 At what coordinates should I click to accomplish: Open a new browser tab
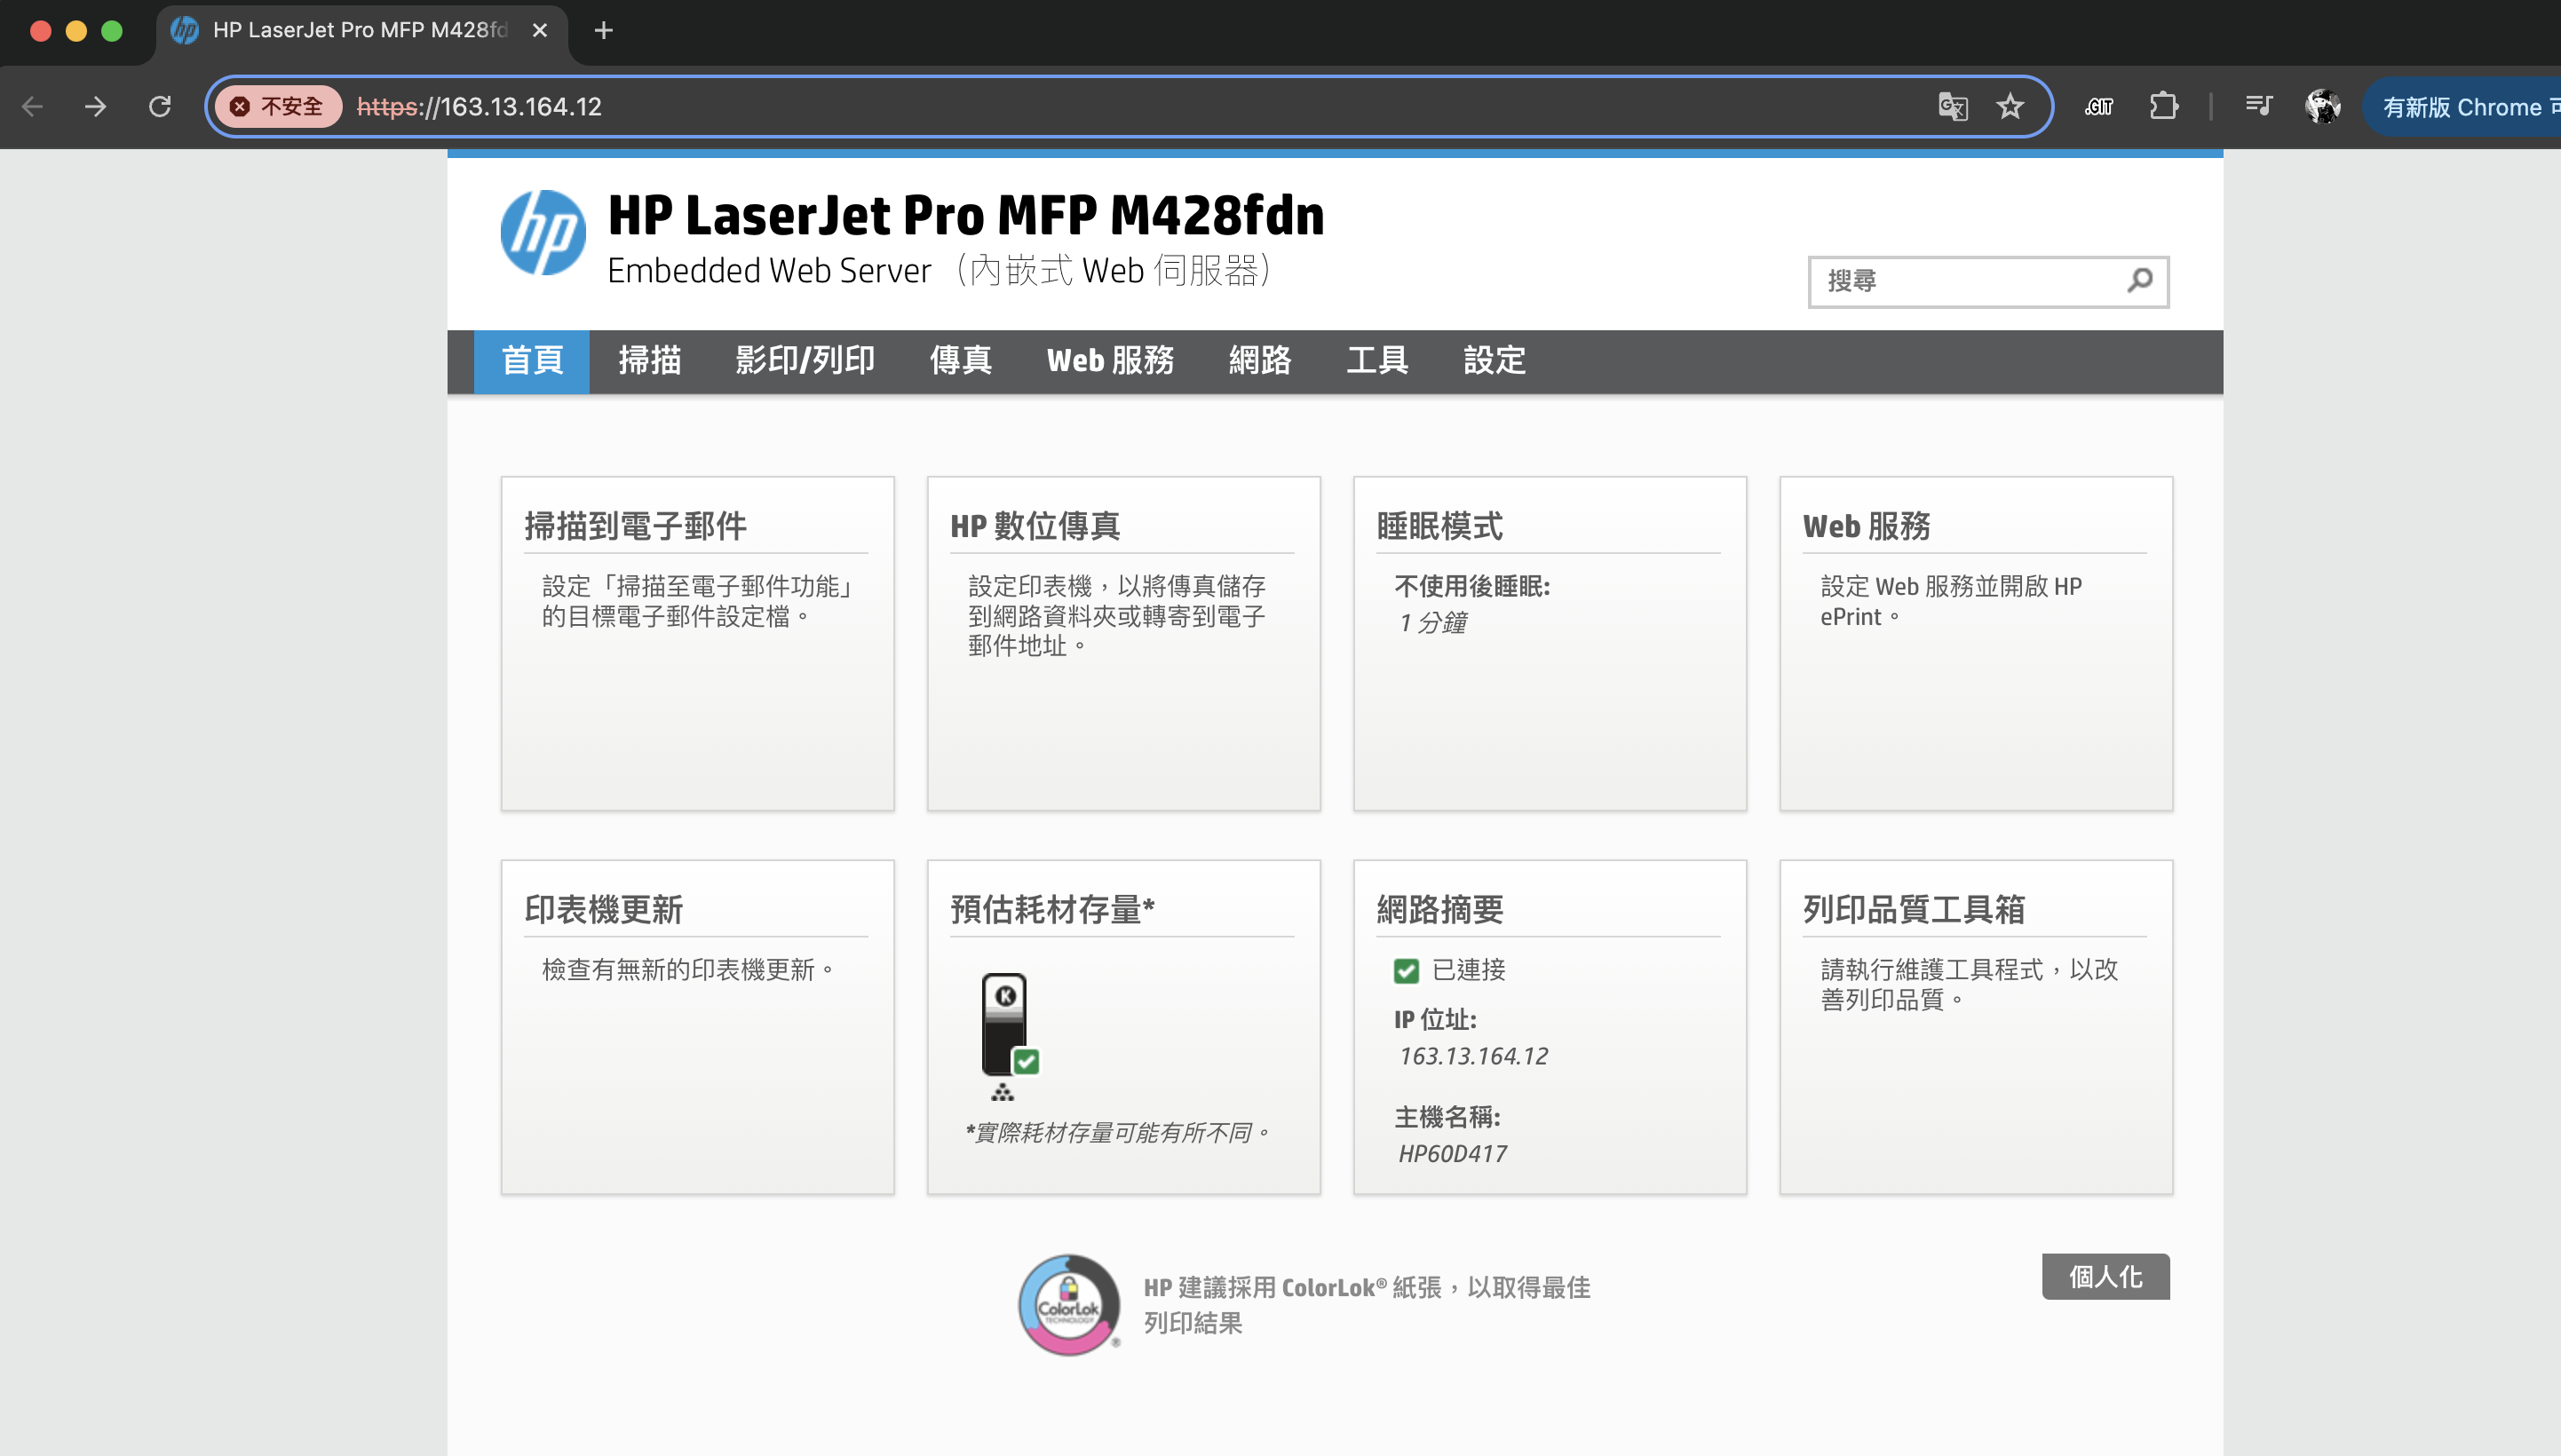pyautogui.click(x=603, y=30)
